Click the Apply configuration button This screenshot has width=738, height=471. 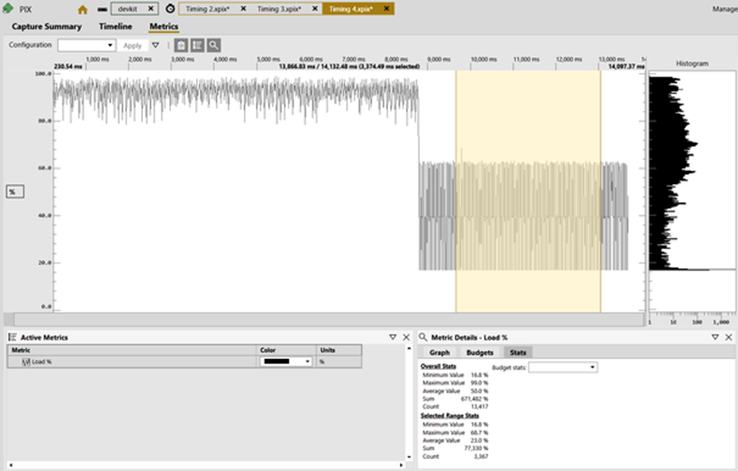[132, 46]
